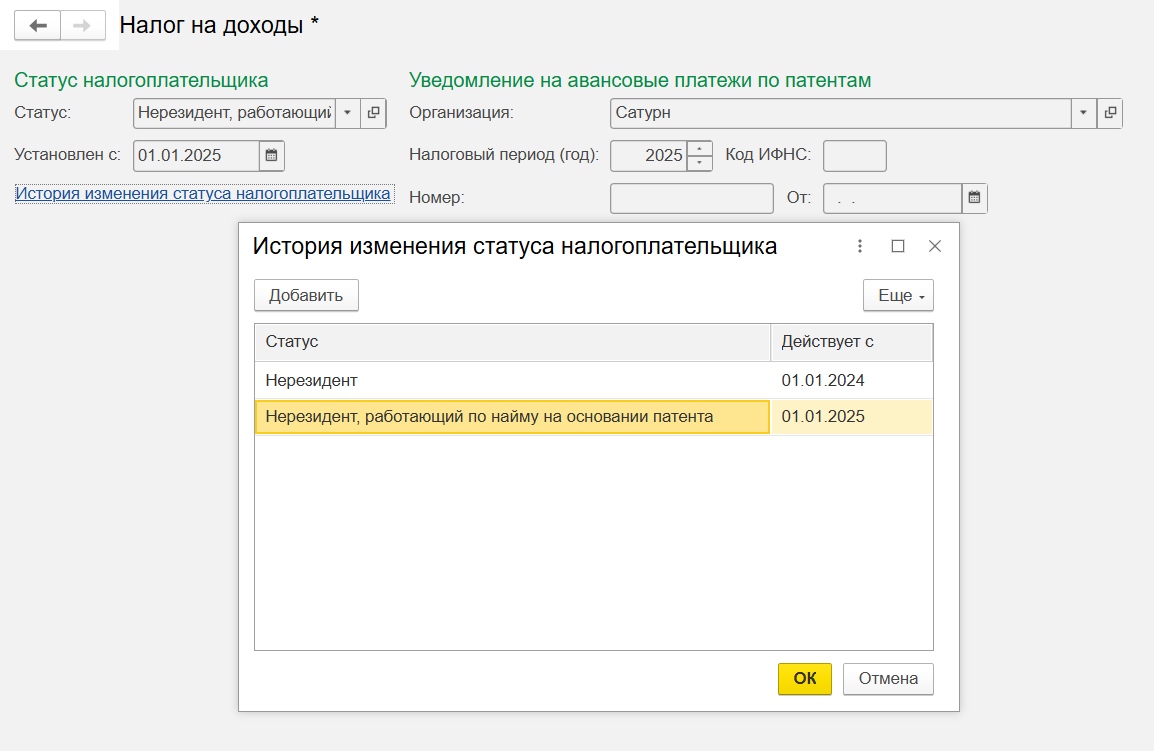The width and height of the screenshot is (1154, 751).
Task: Click the Отмена button
Action: [x=888, y=679]
